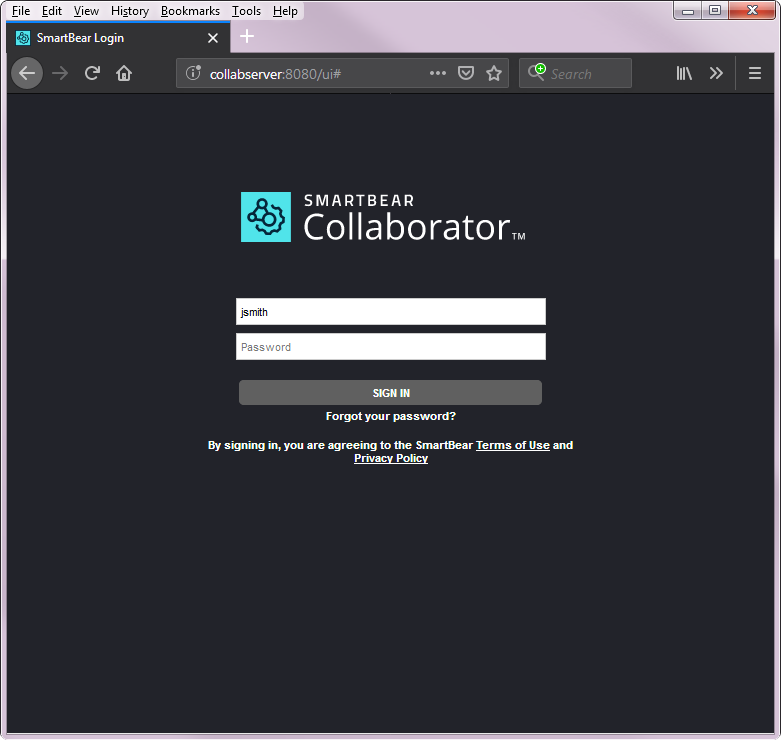781x740 pixels.
Task: Show site information icon in address bar
Action: tap(193, 73)
